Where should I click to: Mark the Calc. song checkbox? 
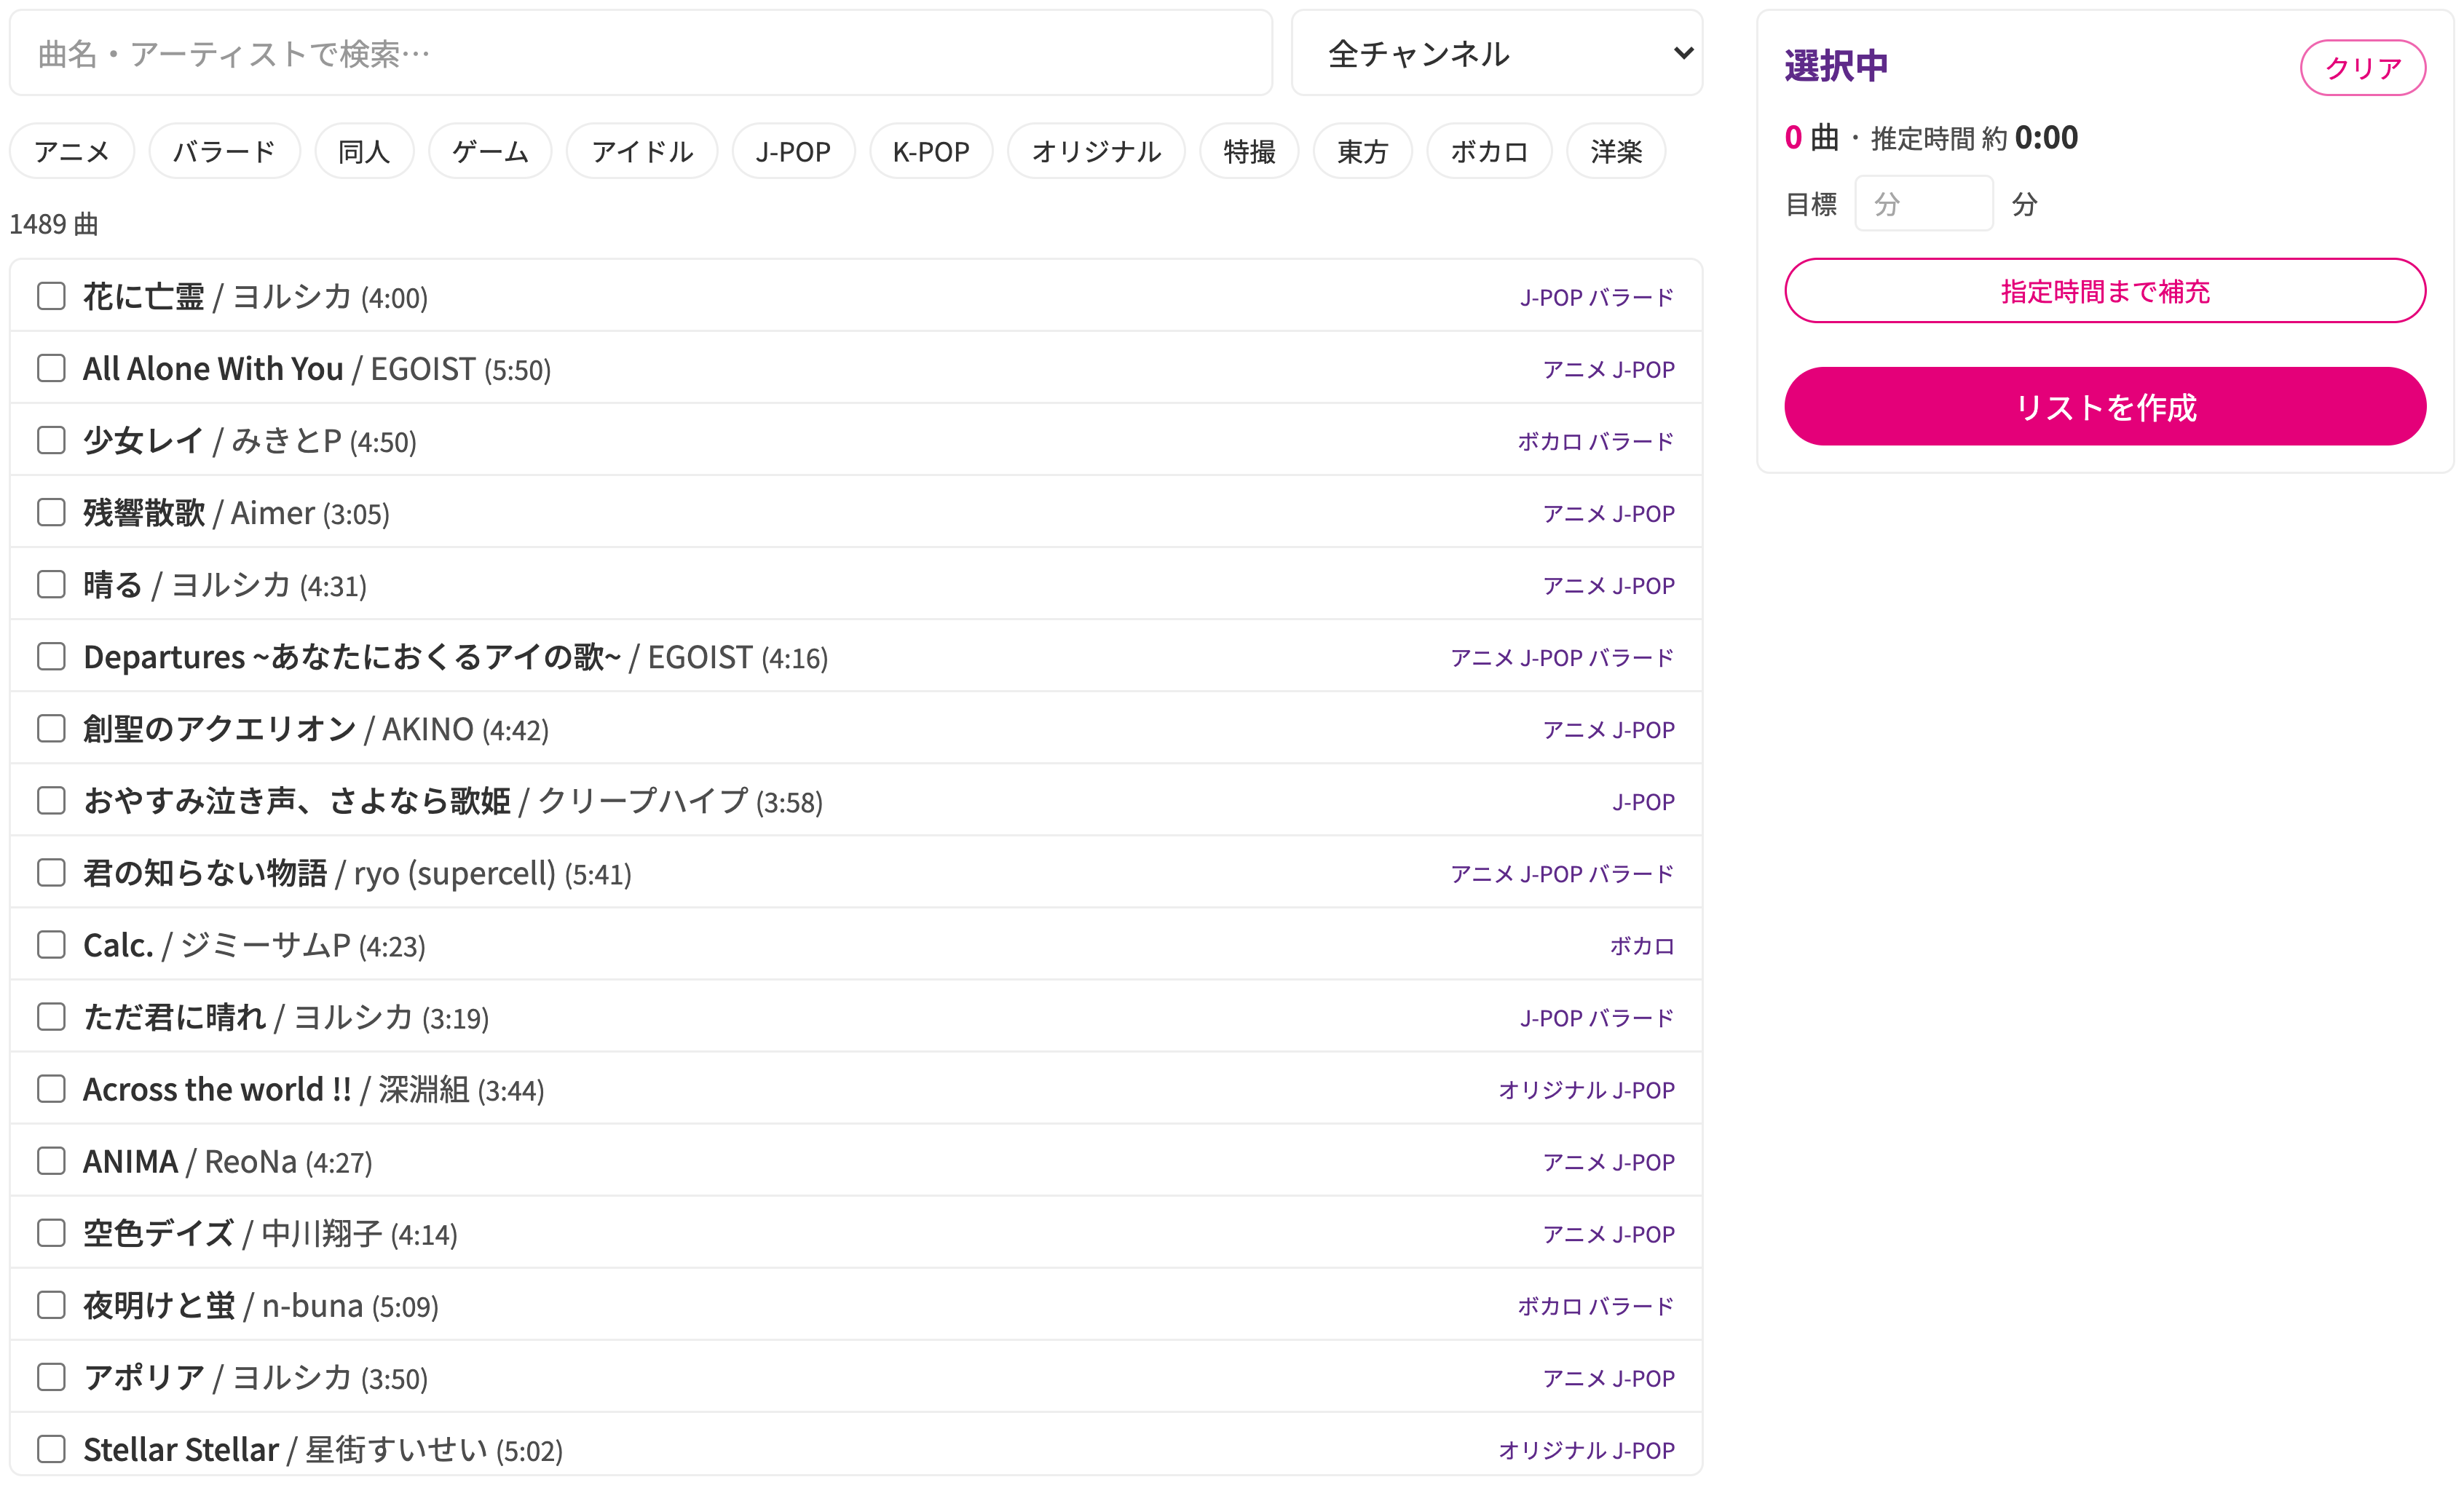[51, 945]
